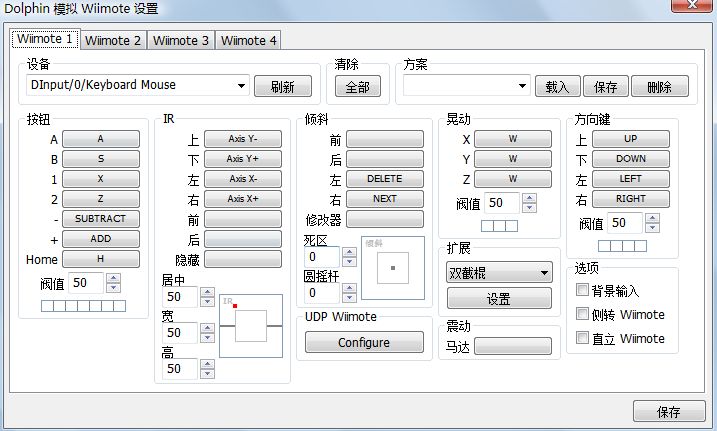Switch to the Wiimote 2 tab
Viewport: 717px width, 431px height.
pos(113,40)
